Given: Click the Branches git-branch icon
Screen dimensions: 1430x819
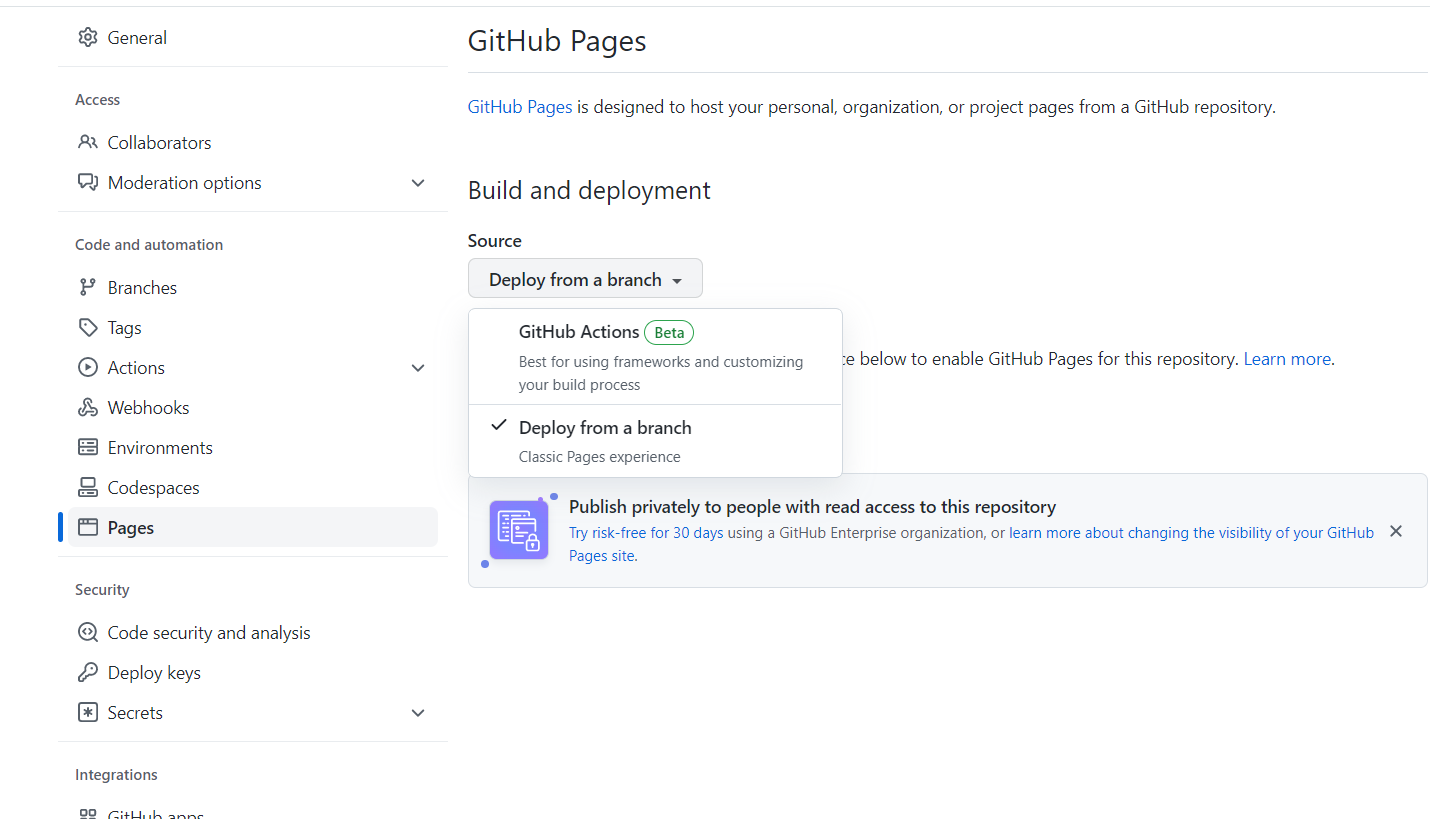Looking at the screenshot, I should (x=88, y=288).
